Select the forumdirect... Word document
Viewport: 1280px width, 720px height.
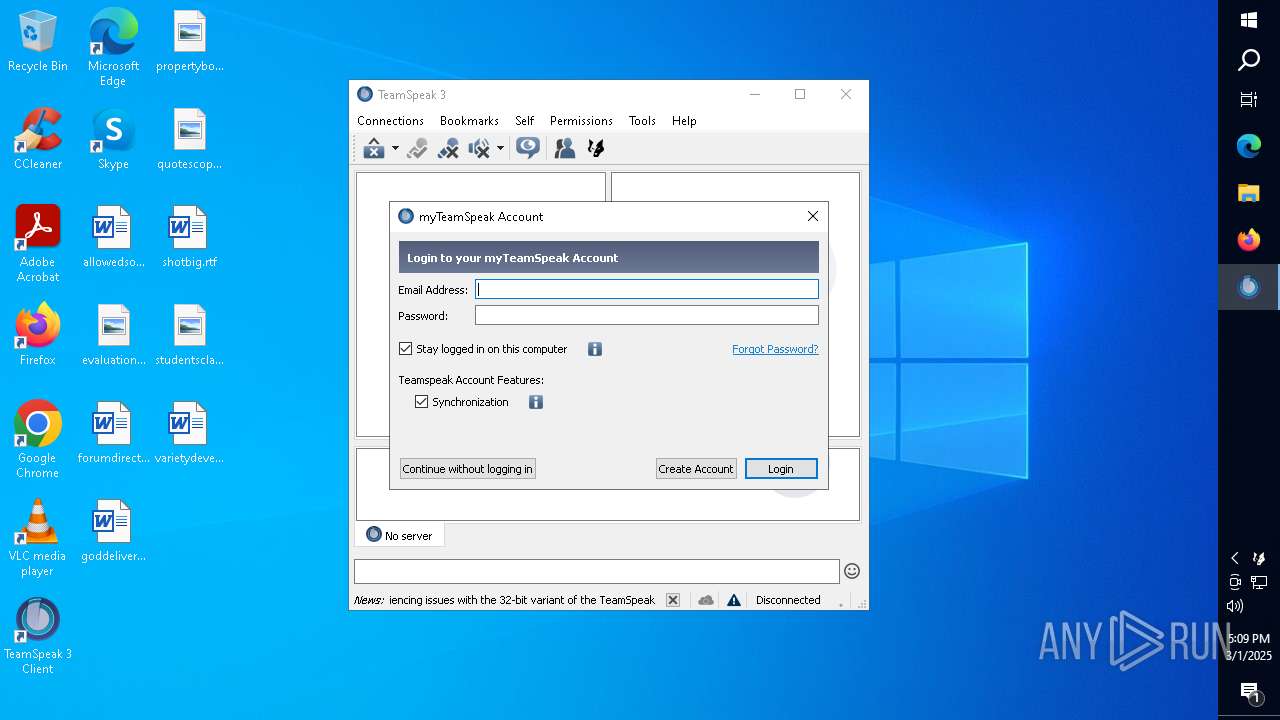tap(113, 433)
